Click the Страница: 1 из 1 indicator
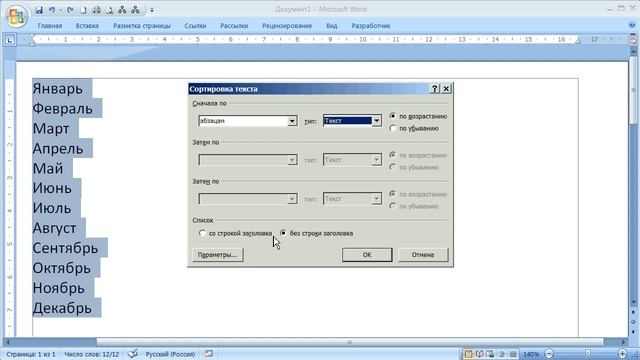 tap(31, 354)
